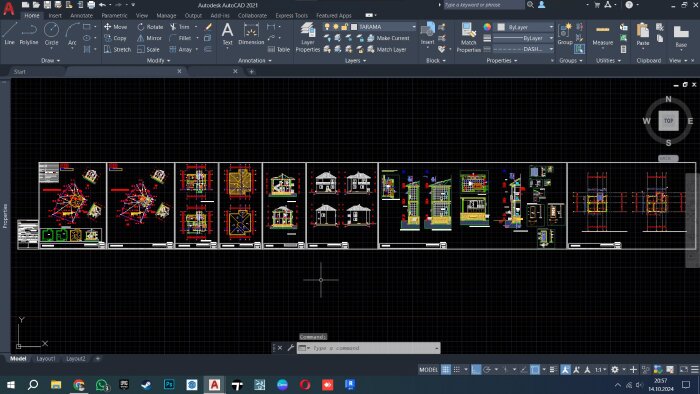Screen dimensions: 700x394
Task: Open the Parametric ribbon tab
Action: point(114,15)
